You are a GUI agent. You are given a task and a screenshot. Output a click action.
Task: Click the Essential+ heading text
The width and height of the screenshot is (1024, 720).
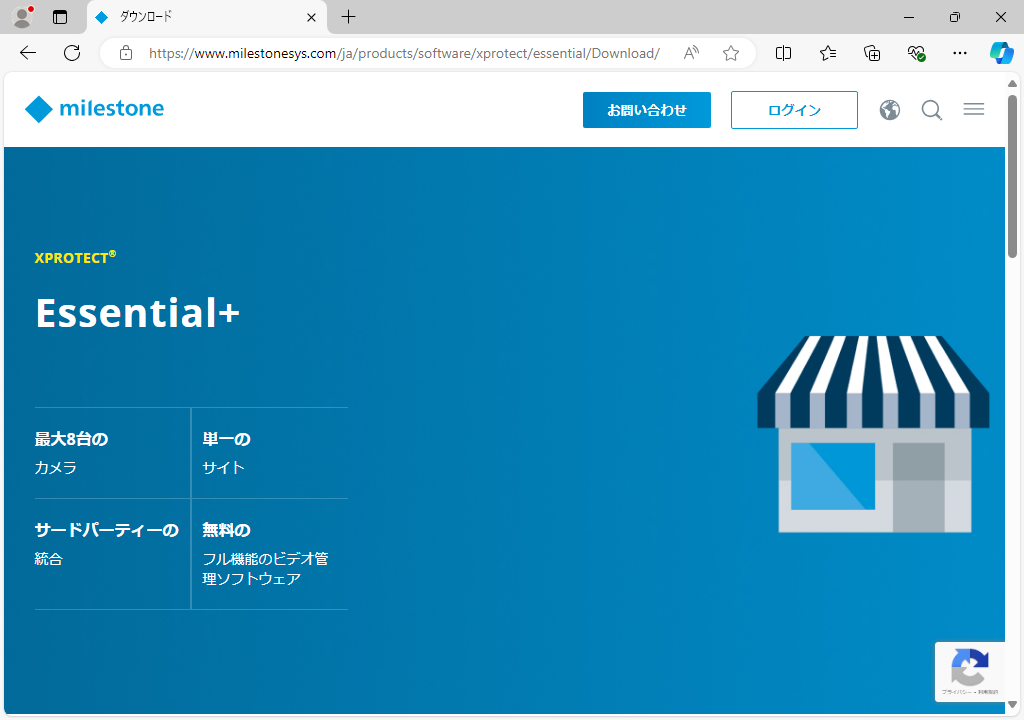coord(138,313)
